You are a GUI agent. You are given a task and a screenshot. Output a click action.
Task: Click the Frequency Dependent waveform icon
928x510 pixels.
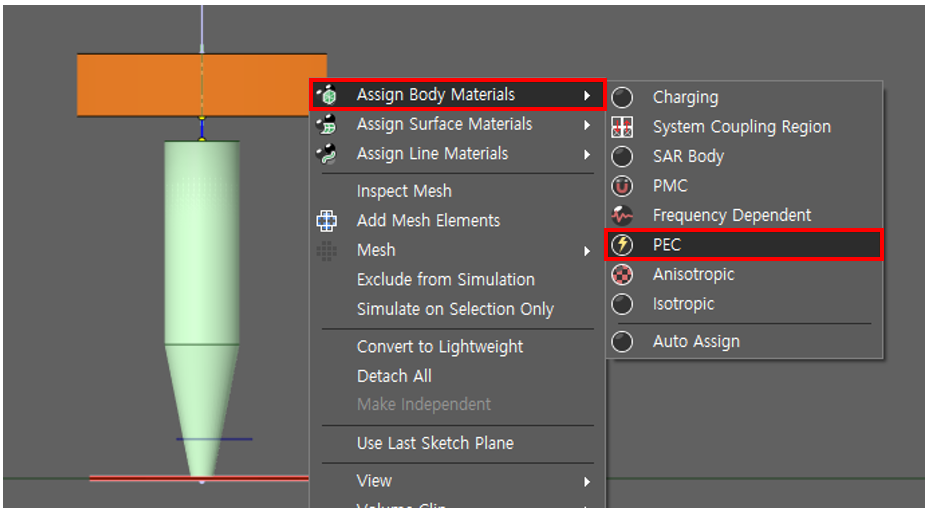623,215
